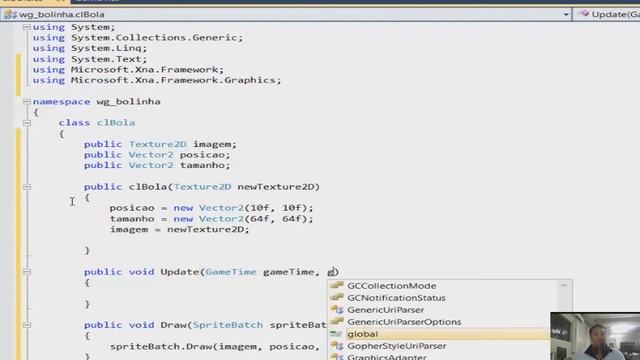Click the global keyword icon
The image size is (640, 360).
point(337,333)
